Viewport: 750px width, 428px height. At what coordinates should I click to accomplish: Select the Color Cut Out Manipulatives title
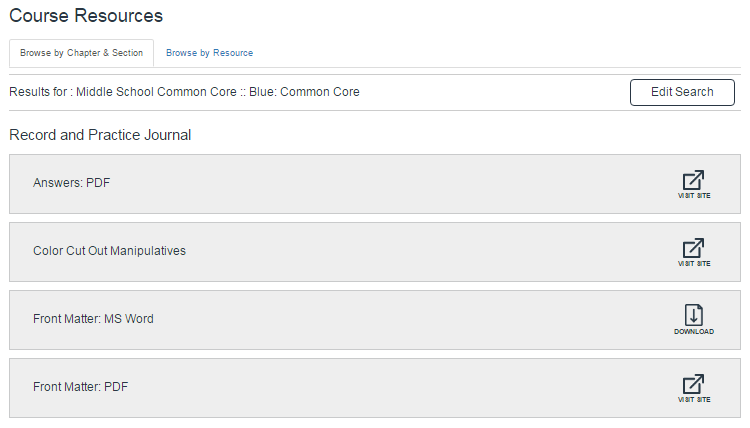pyautogui.click(x=109, y=251)
